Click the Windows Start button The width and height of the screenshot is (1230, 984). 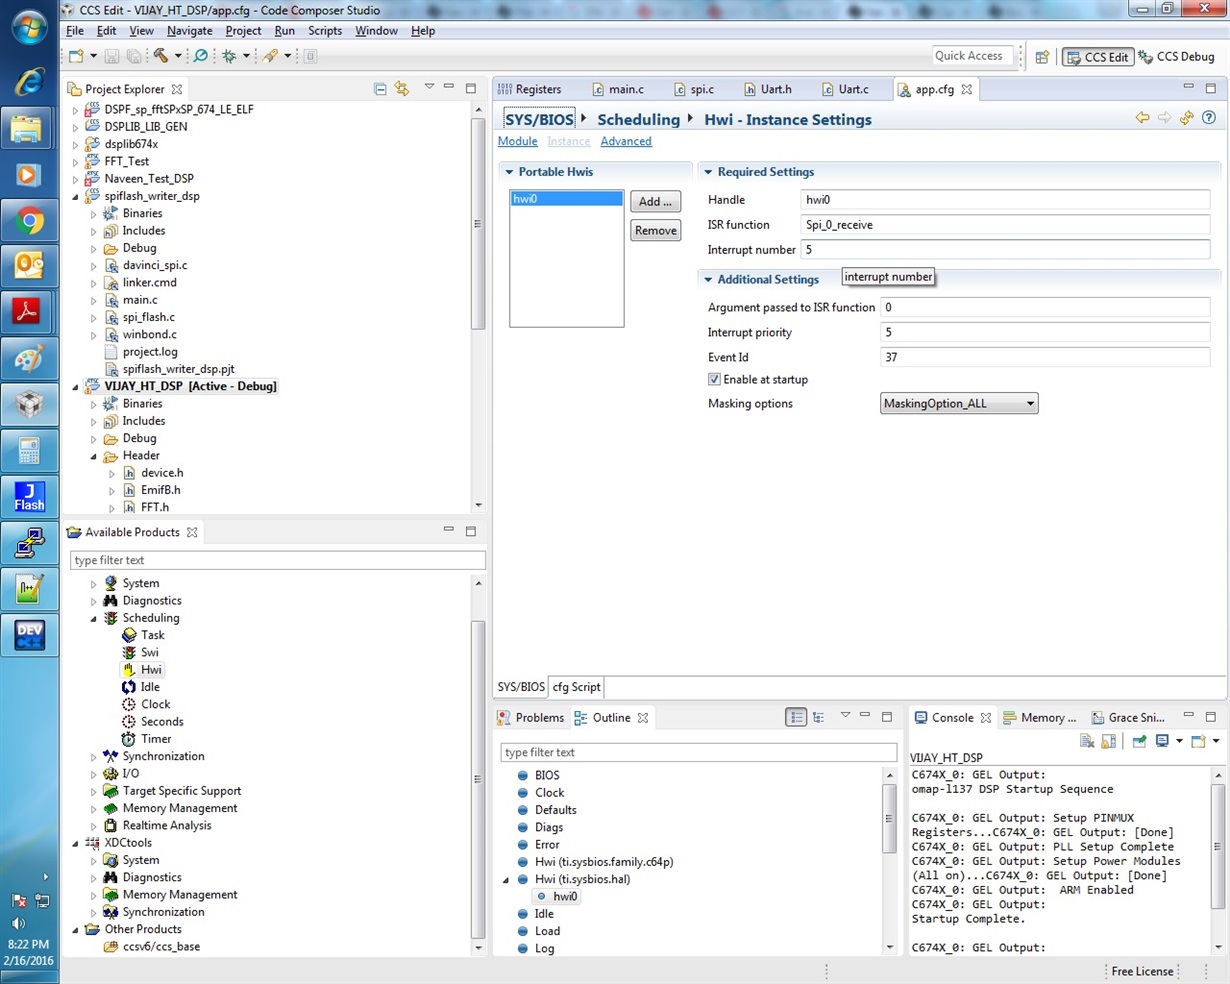28,27
